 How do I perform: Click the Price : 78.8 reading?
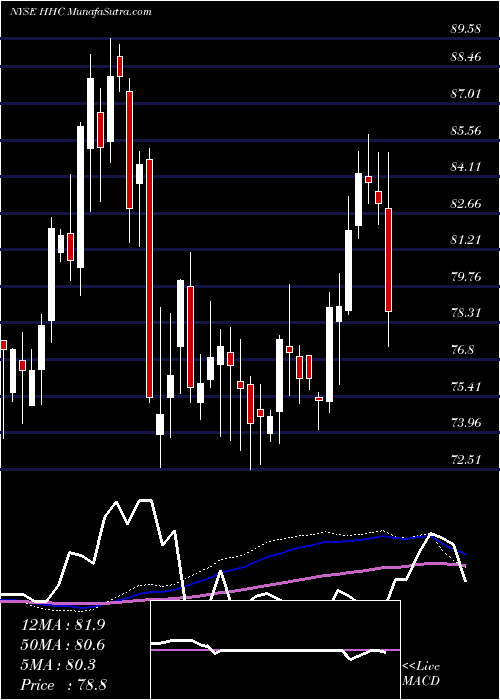coord(63,685)
